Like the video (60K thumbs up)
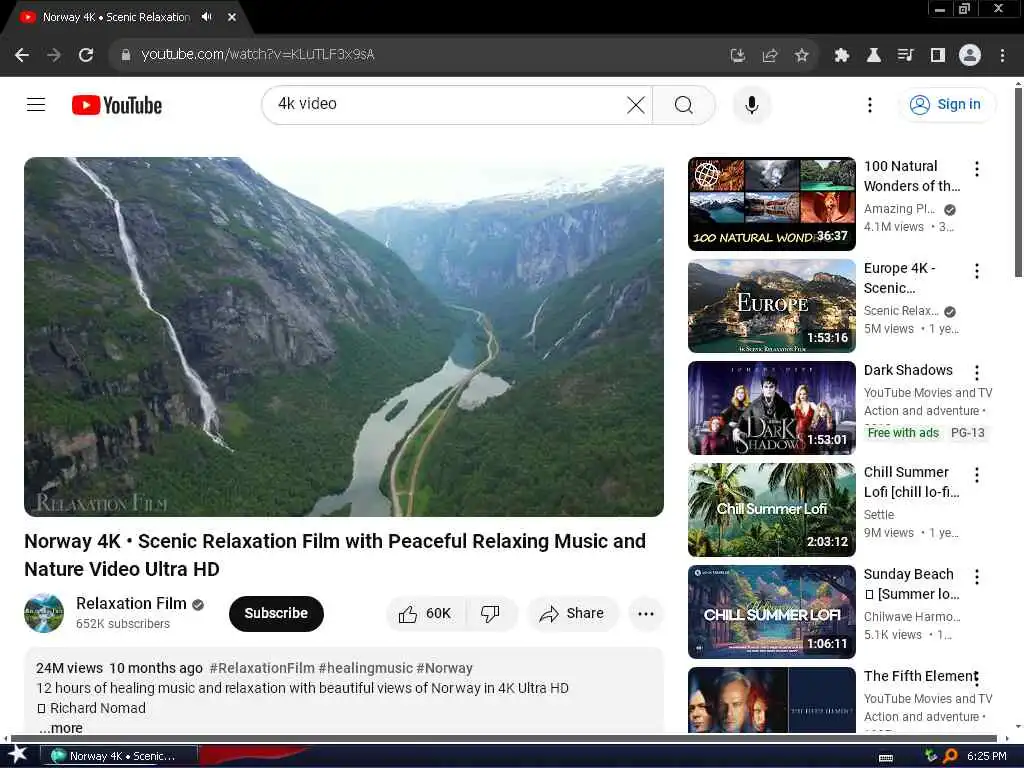Screen dimensions: 1024x768 point(426,613)
